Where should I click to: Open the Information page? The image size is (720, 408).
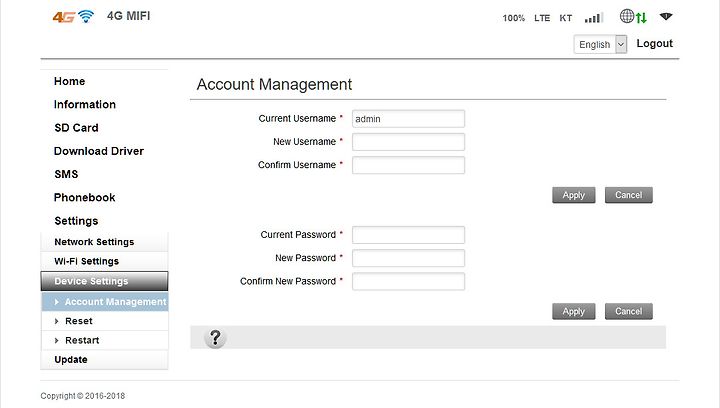85,105
